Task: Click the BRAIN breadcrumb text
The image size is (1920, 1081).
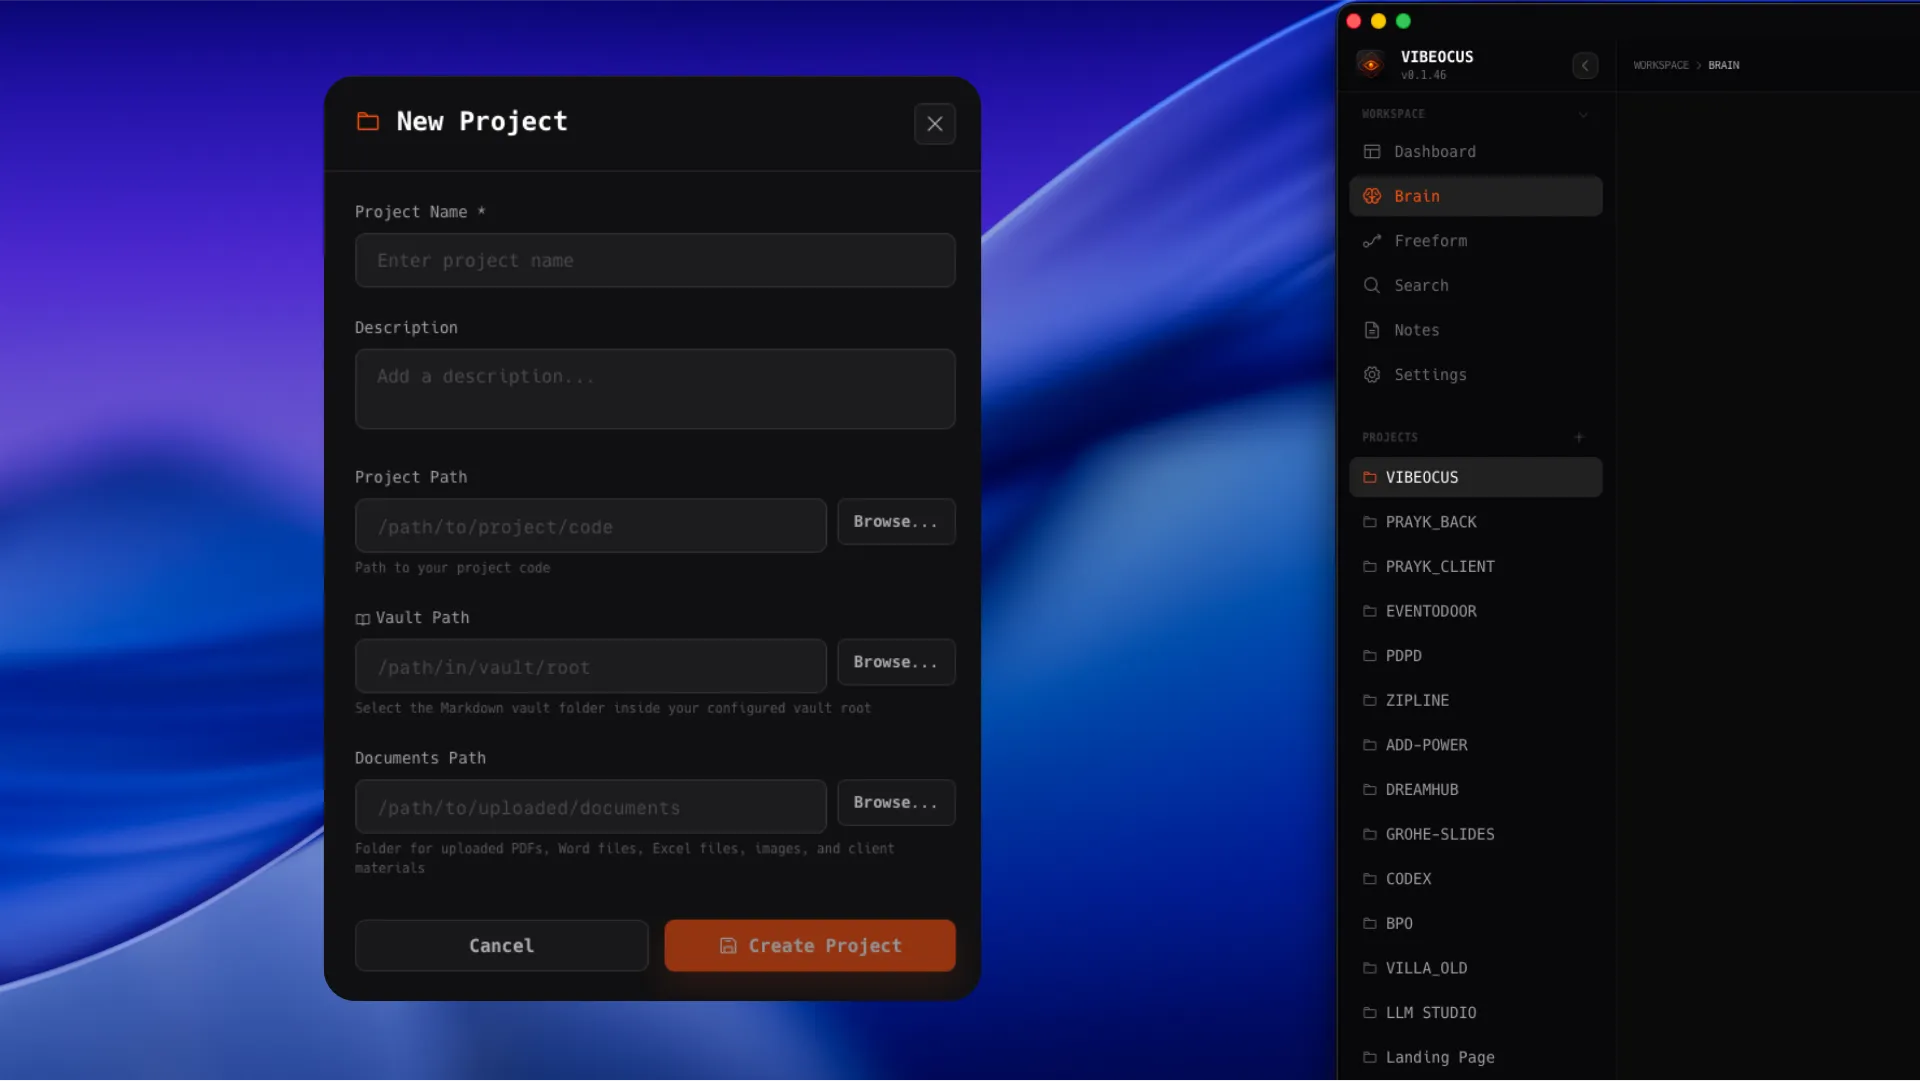Action: pos(1723,66)
